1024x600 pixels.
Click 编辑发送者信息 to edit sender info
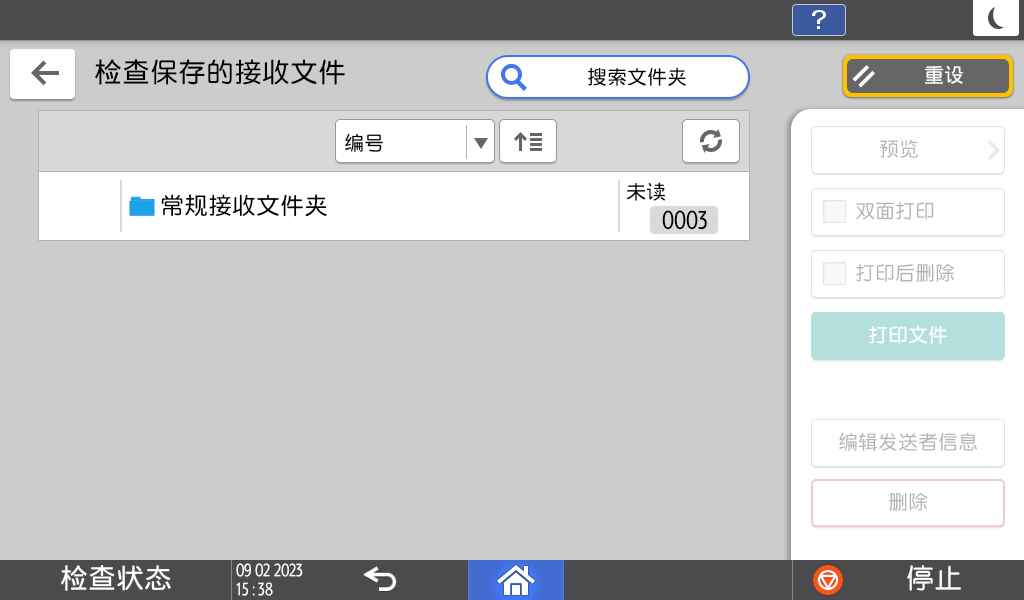point(906,443)
